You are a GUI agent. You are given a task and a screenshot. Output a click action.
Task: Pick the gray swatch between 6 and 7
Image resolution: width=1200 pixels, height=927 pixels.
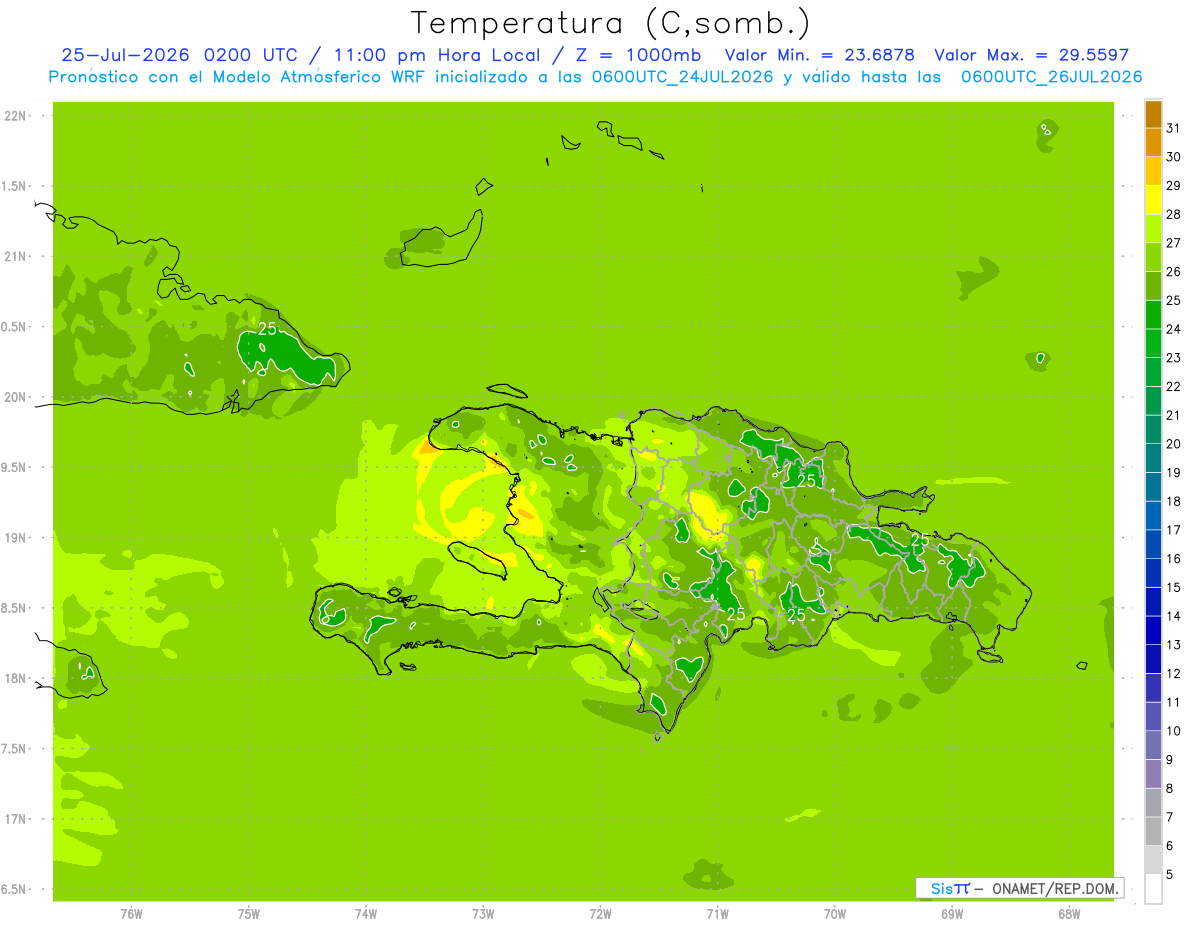[1153, 831]
